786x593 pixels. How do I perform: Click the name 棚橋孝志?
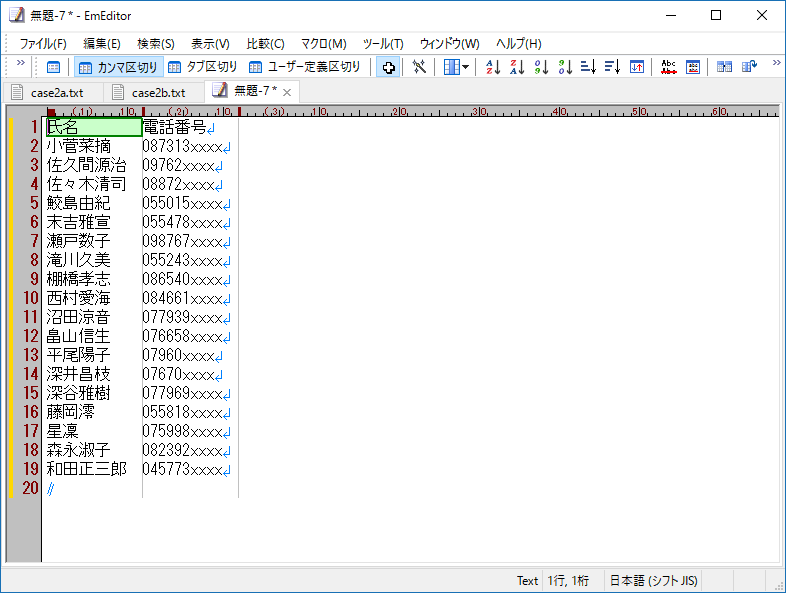(x=79, y=279)
